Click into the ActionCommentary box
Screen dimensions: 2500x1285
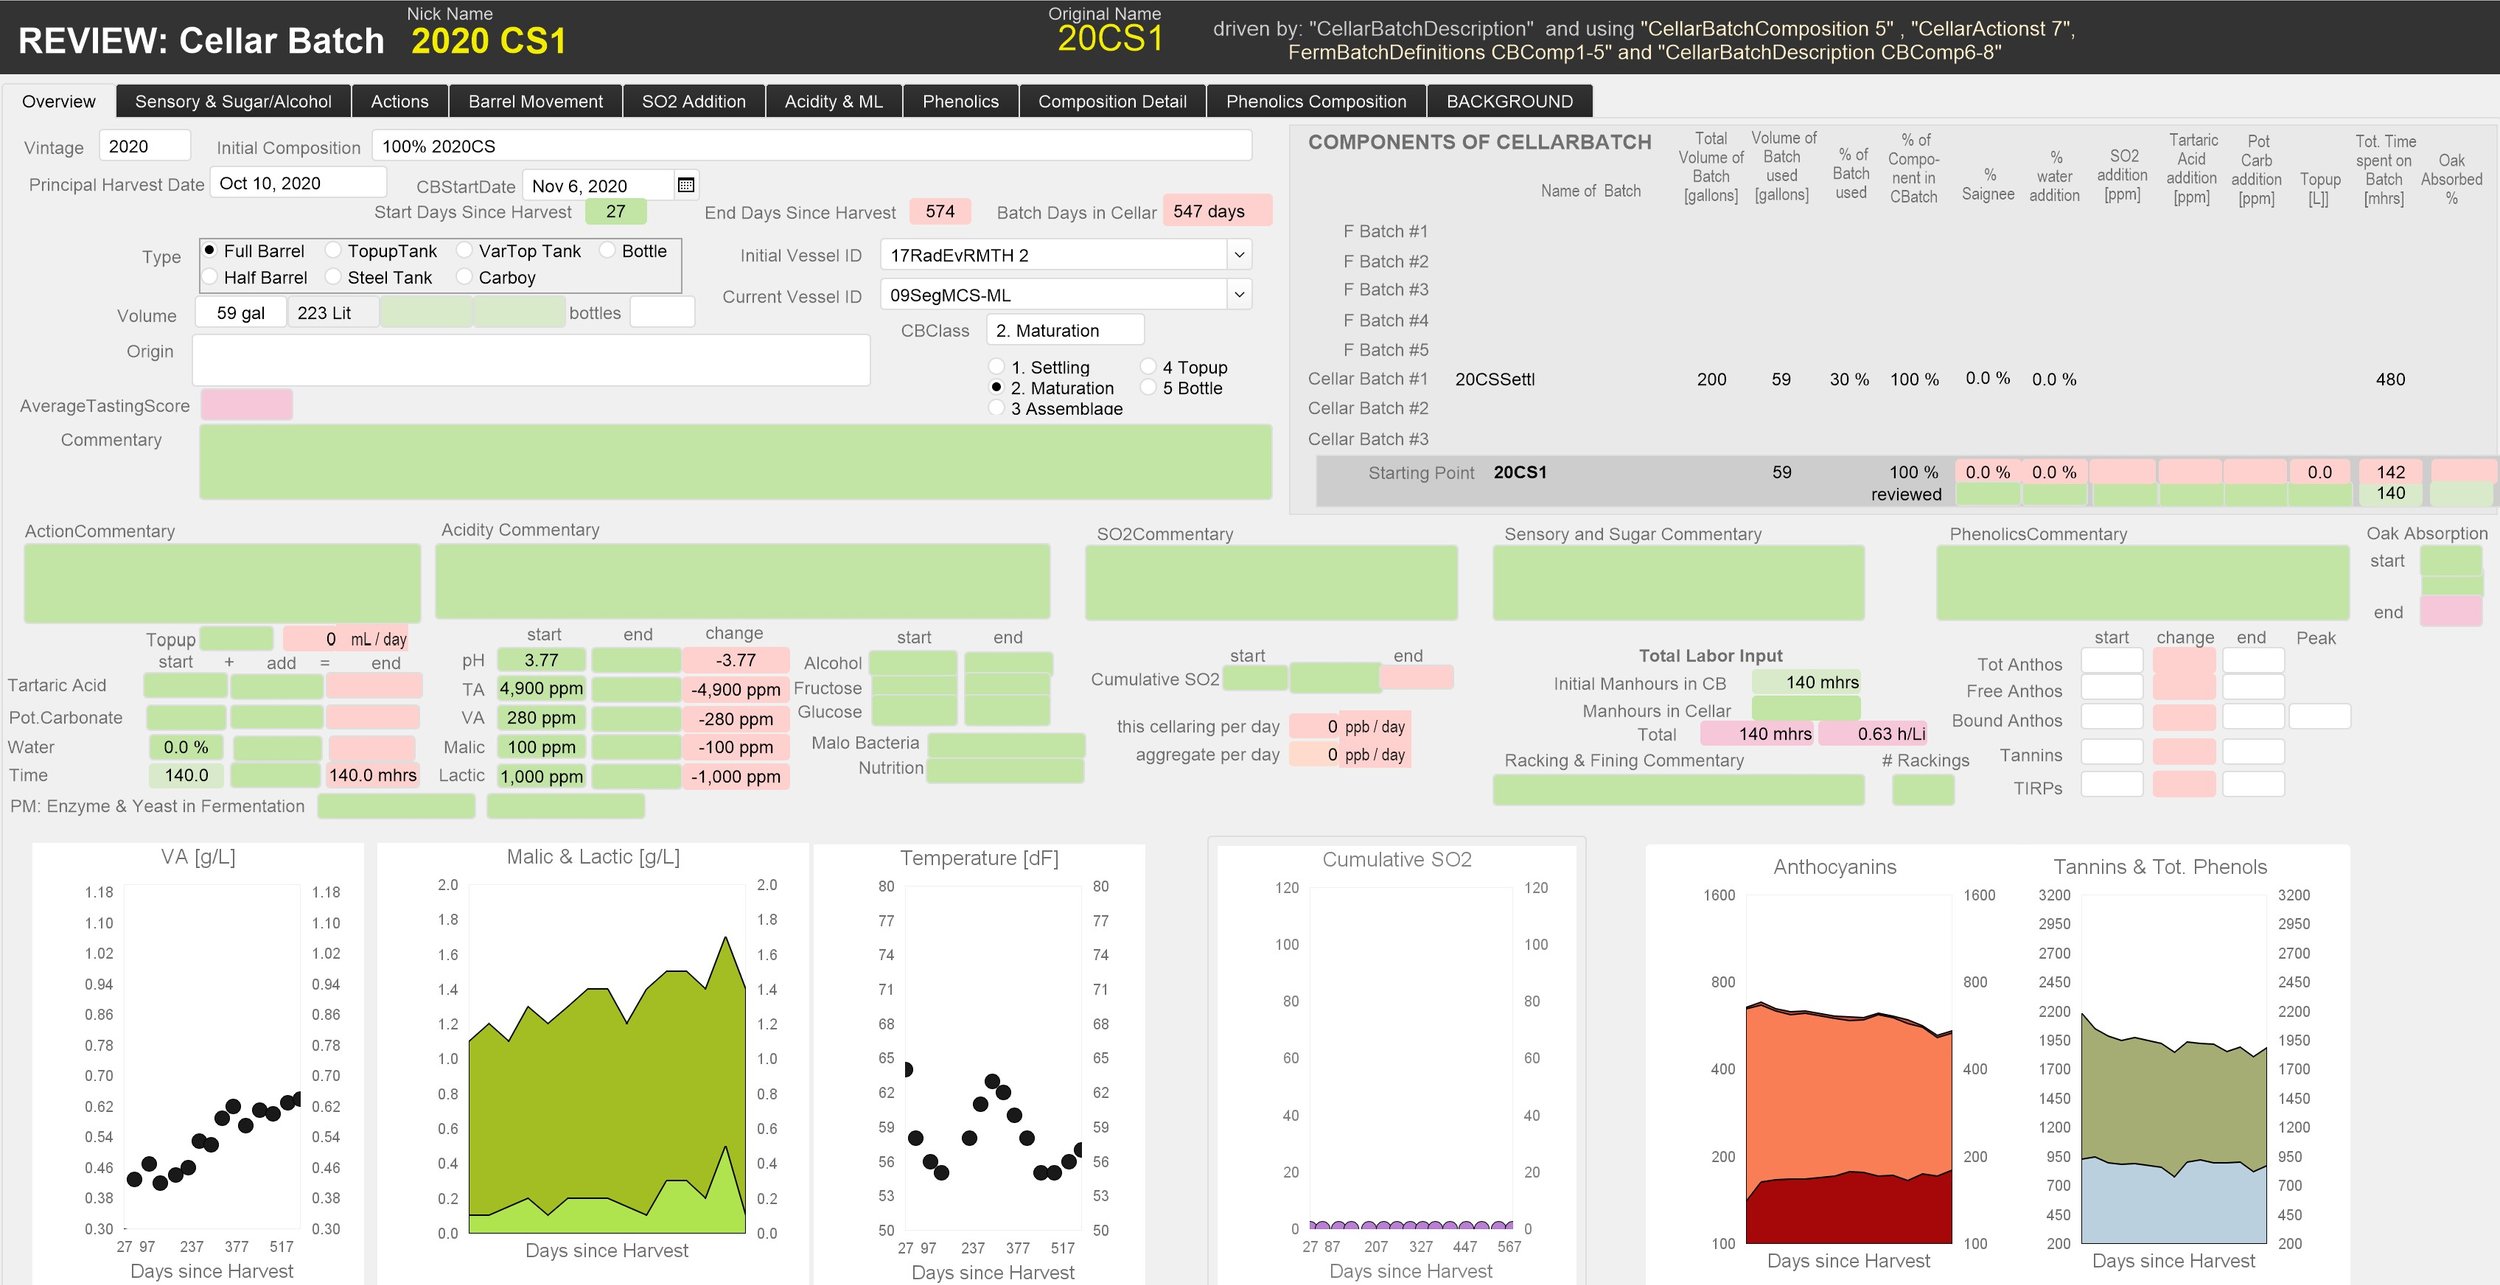click(222, 583)
